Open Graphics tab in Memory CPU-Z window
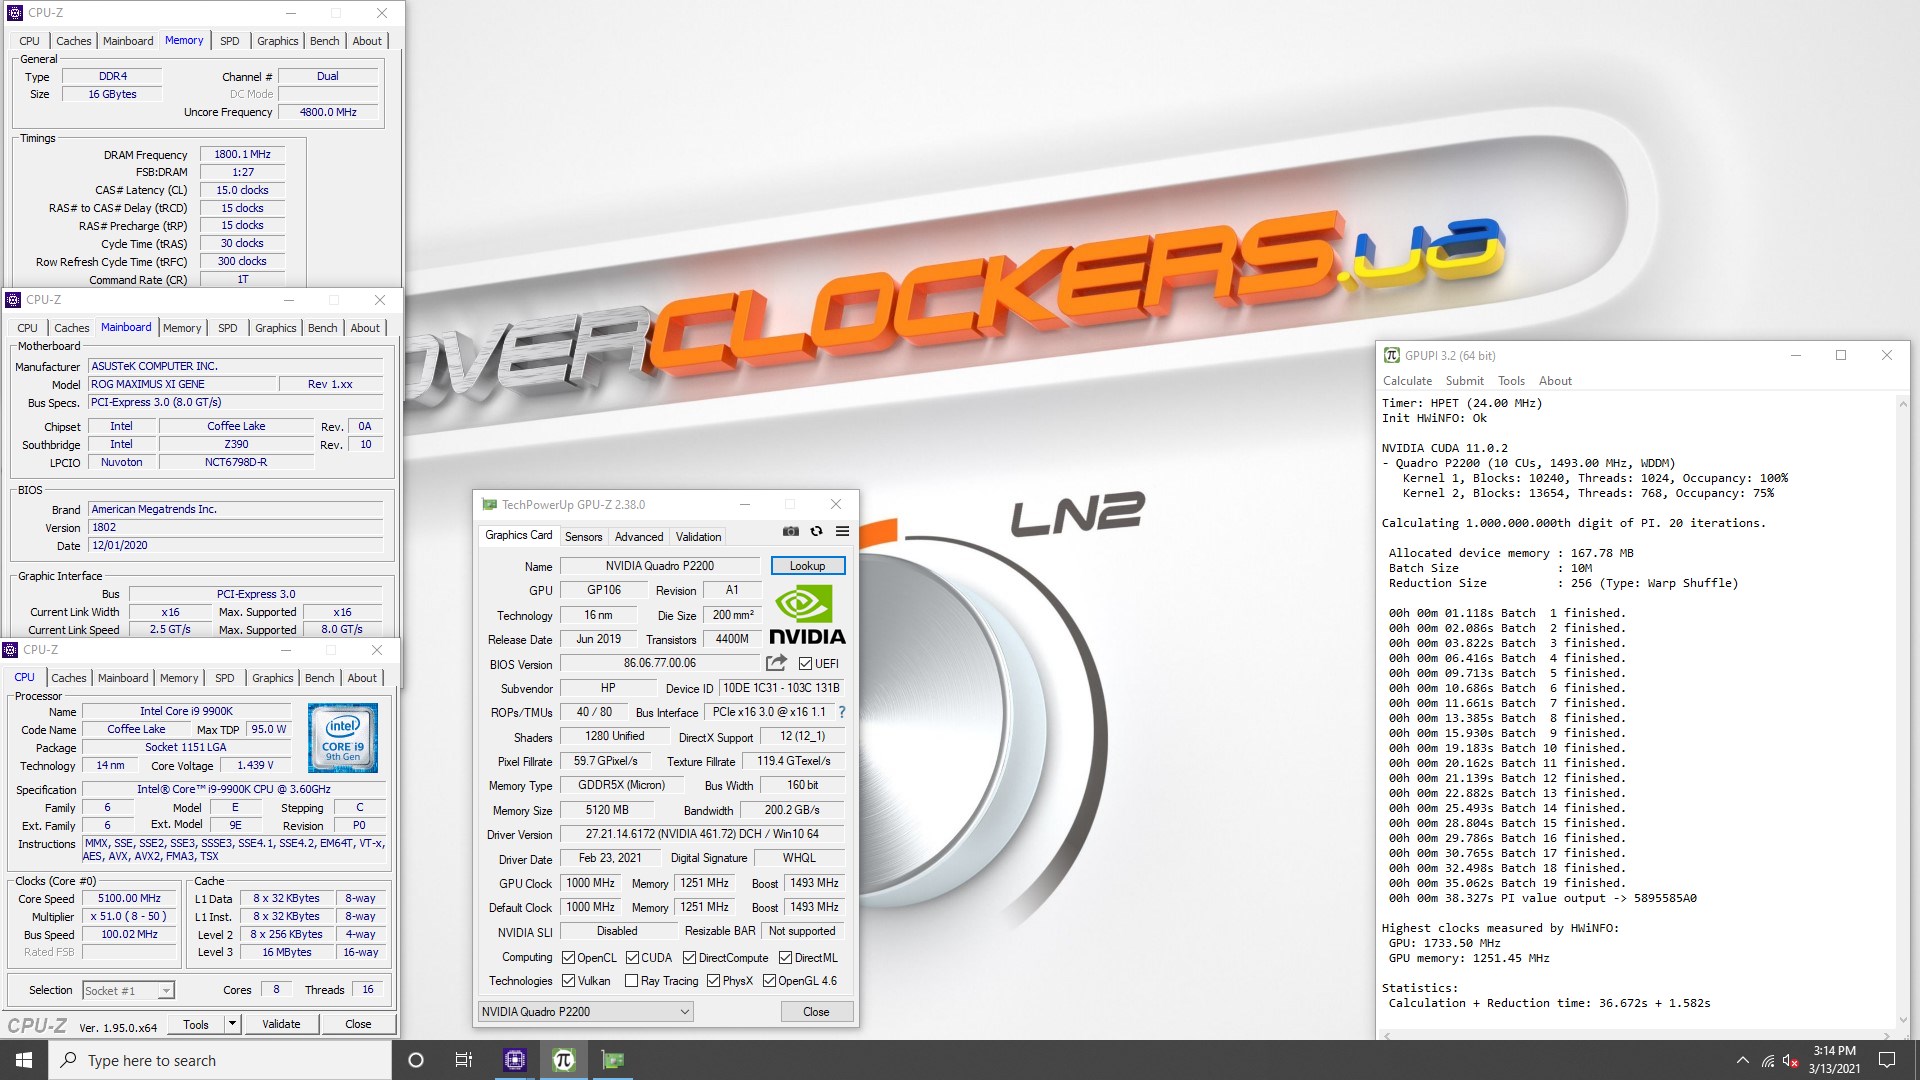1920x1080 pixels. [x=278, y=41]
